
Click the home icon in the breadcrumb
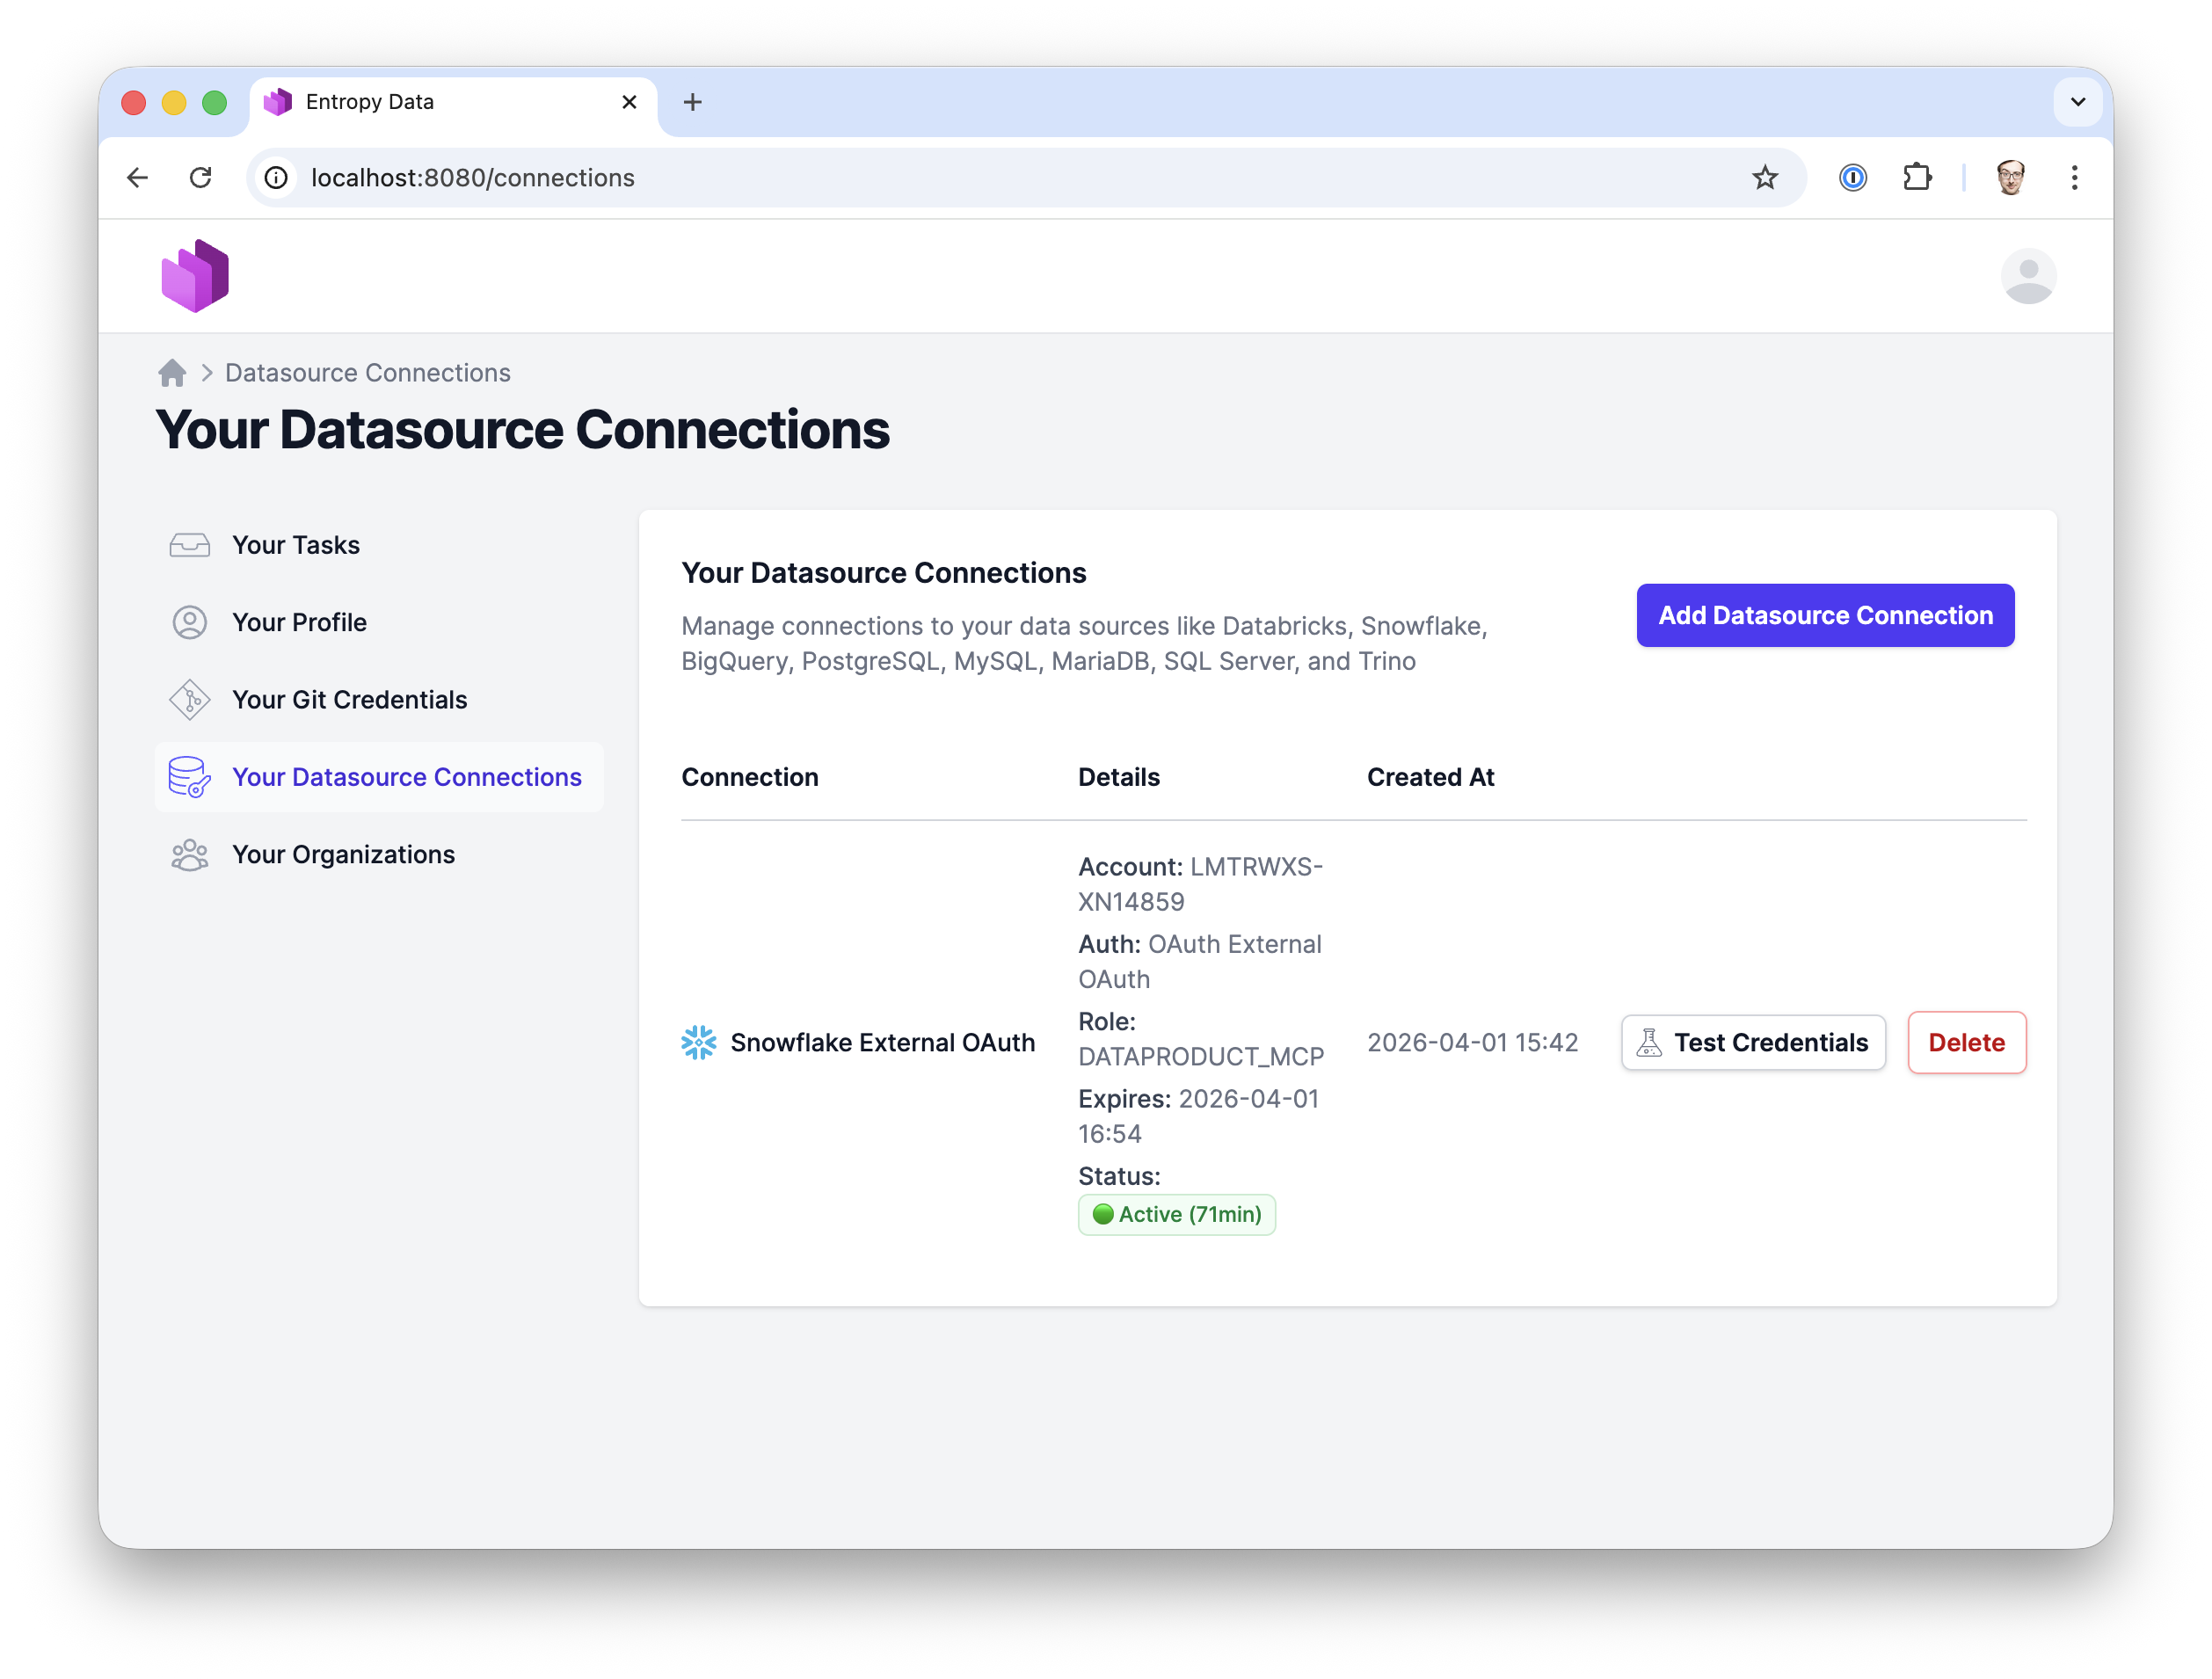(171, 372)
